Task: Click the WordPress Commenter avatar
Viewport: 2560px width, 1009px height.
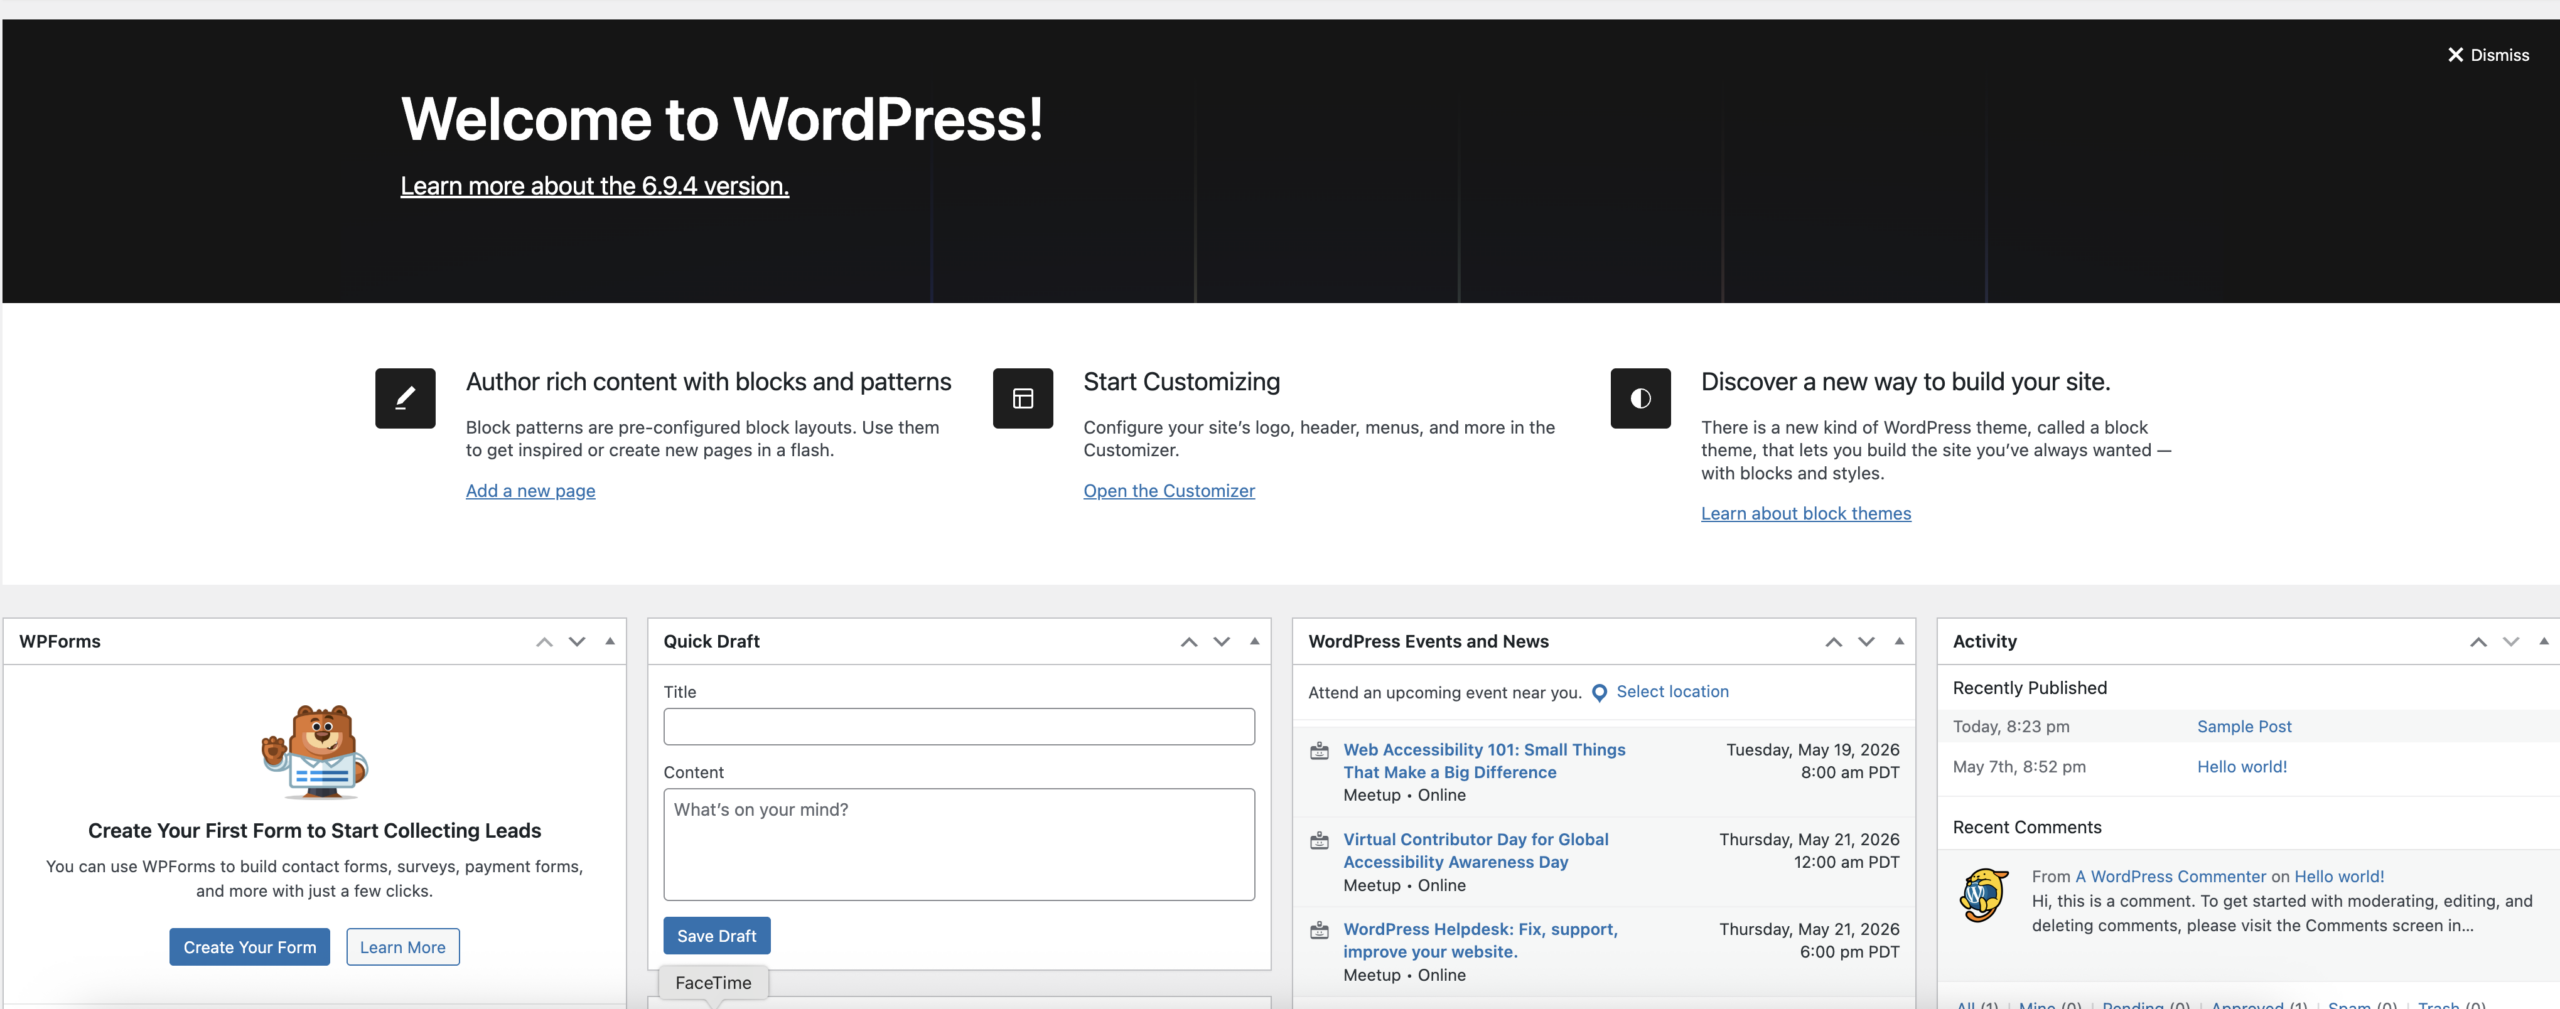Action: 1984,895
